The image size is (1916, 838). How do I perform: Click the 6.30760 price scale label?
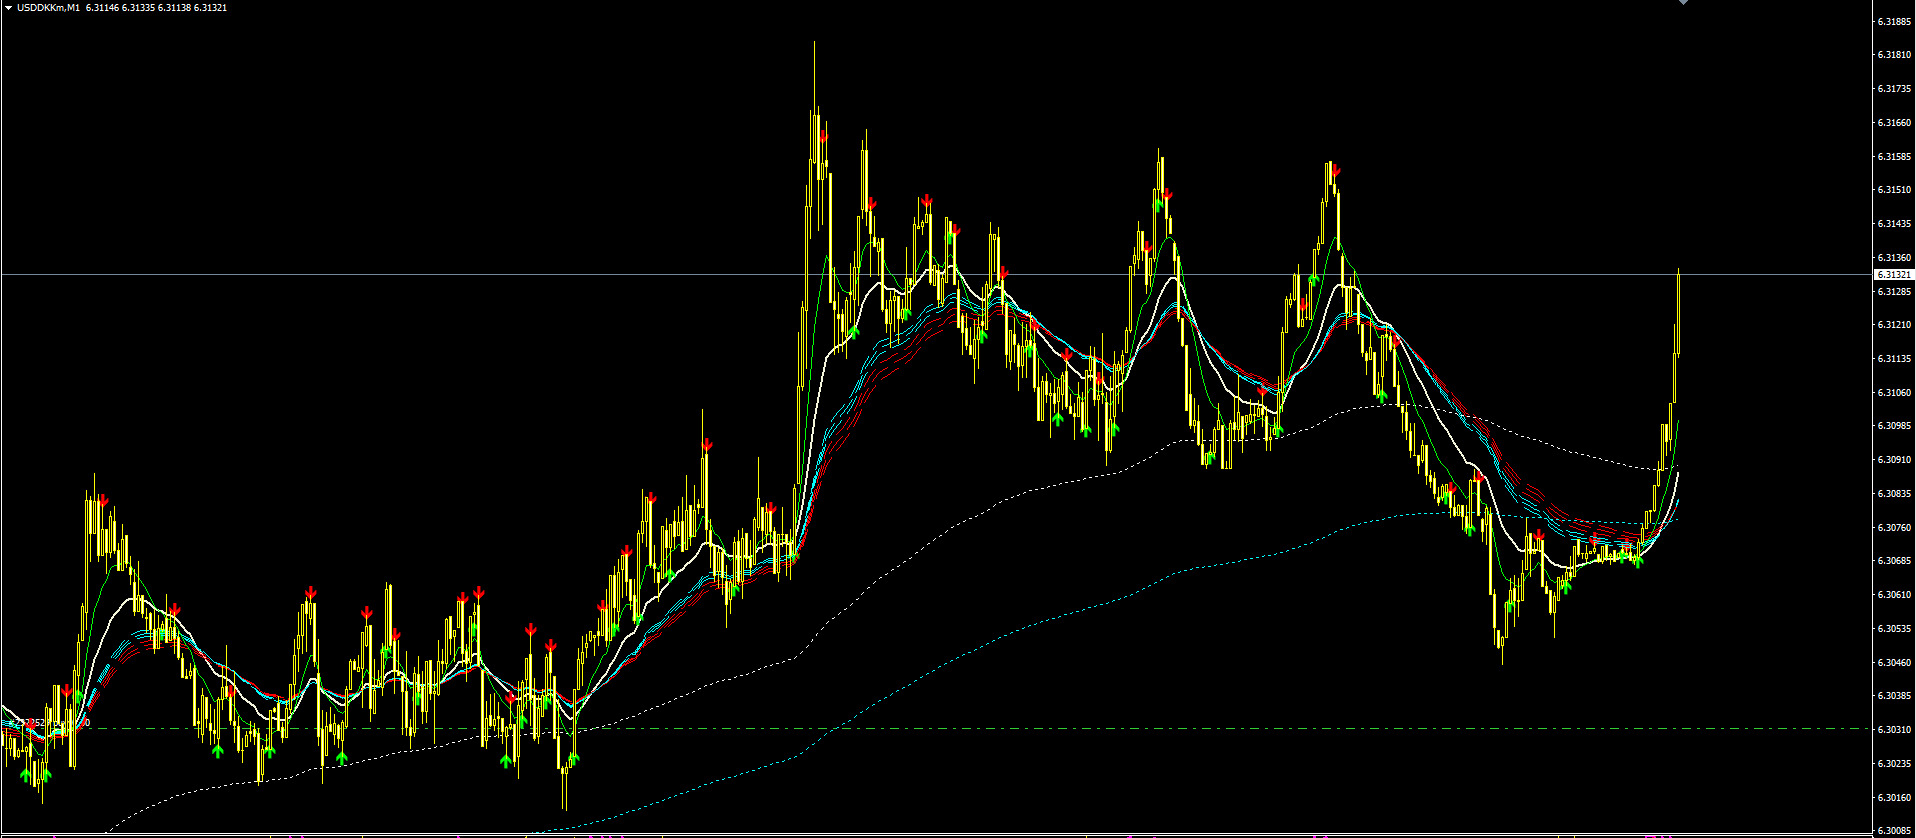click(x=1894, y=528)
